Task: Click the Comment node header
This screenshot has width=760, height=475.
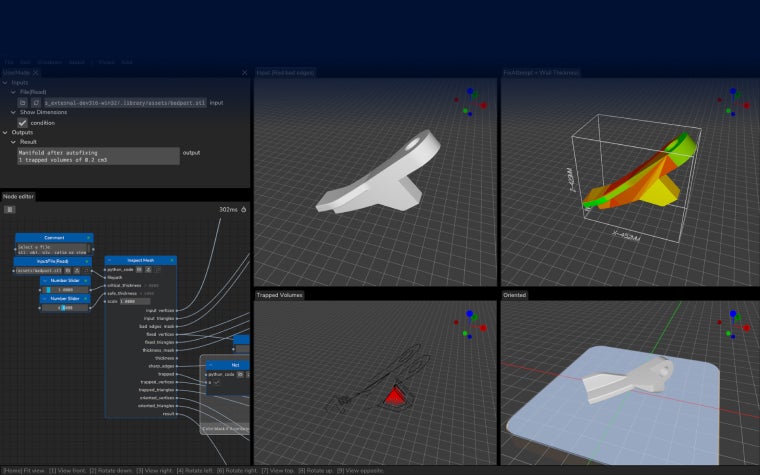Action: 54,238
